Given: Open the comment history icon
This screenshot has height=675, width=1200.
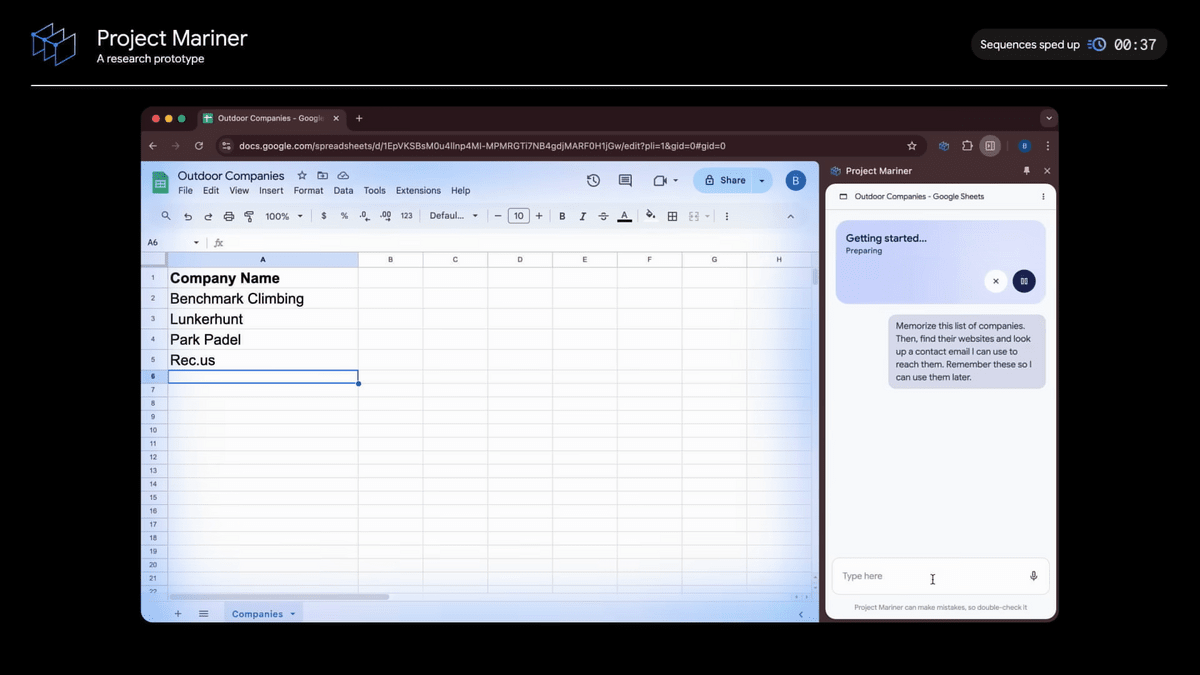Looking at the screenshot, I should pyautogui.click(x=625, y=180).
